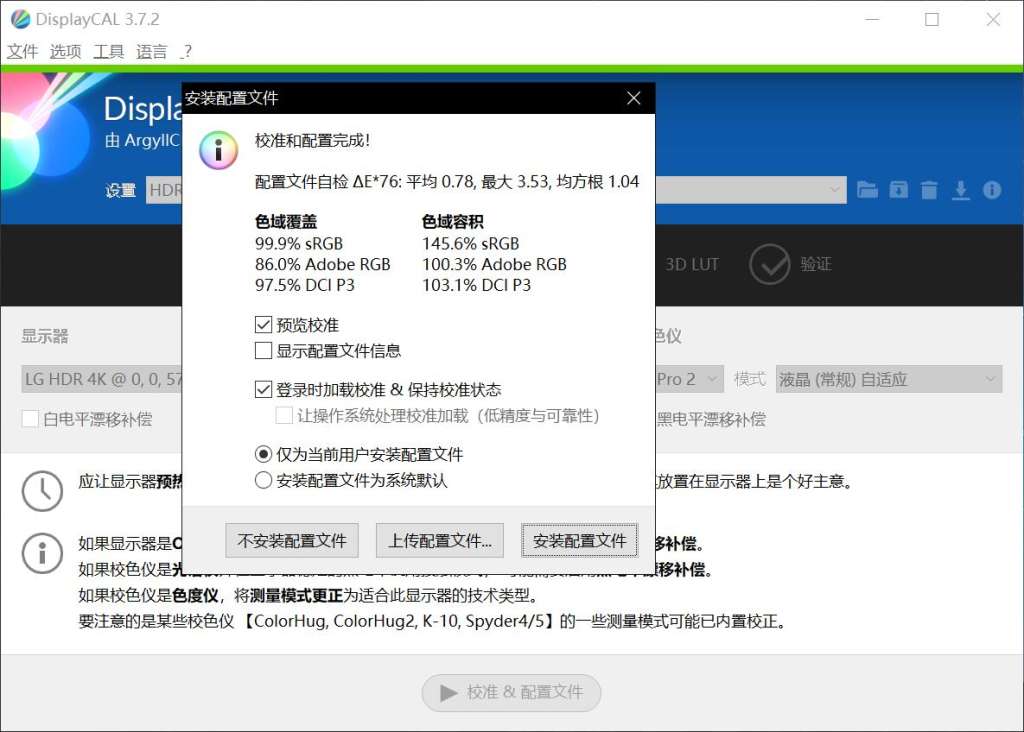
Task: Switch to the 3D LUT tab
Action: pos(692,264)
